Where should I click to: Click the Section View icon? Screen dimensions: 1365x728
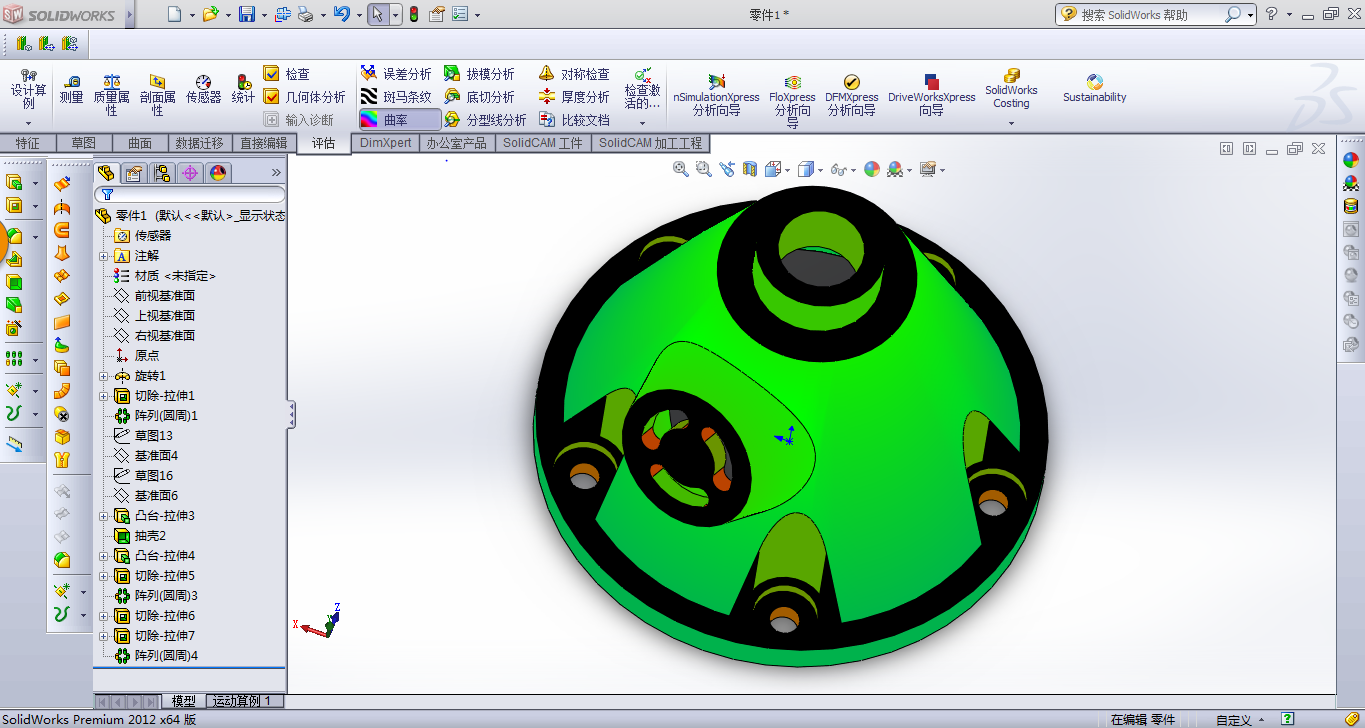(x=750, y=170)
